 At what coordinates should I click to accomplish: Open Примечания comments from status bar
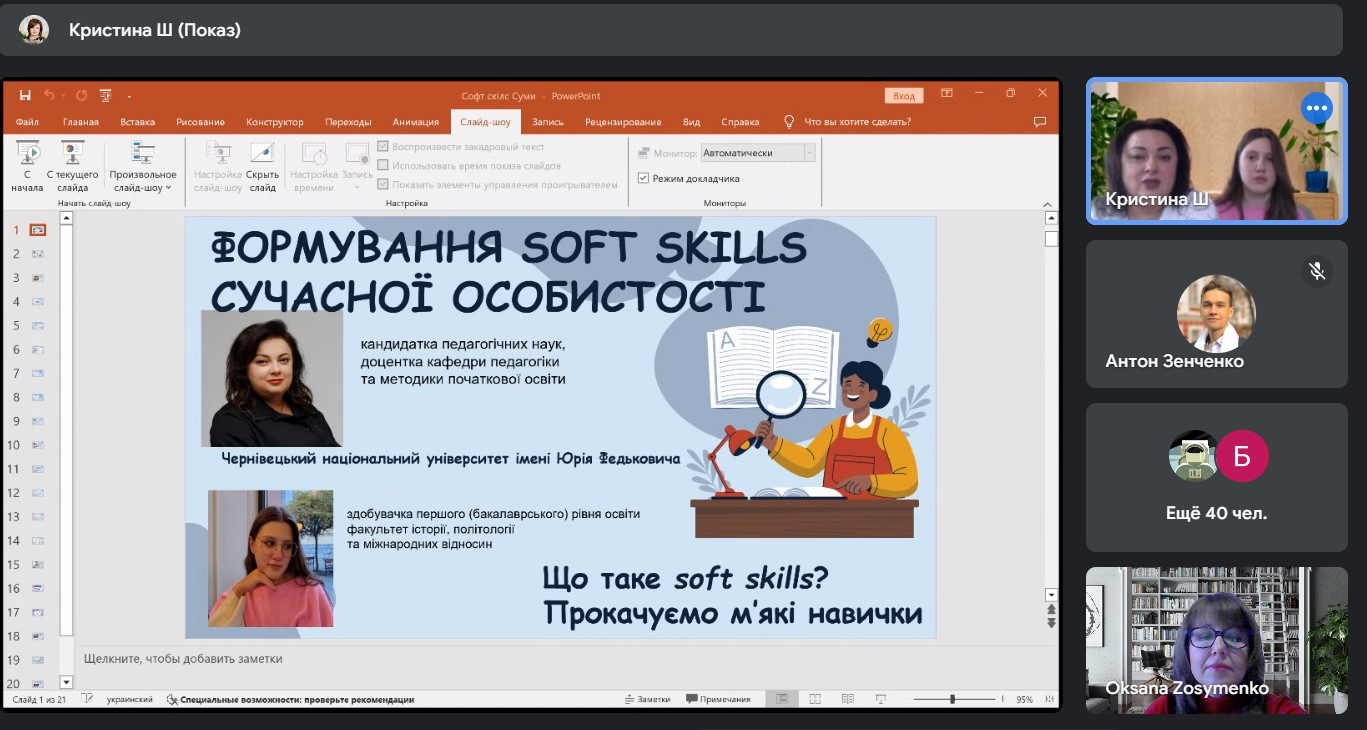tap(719, 700)
